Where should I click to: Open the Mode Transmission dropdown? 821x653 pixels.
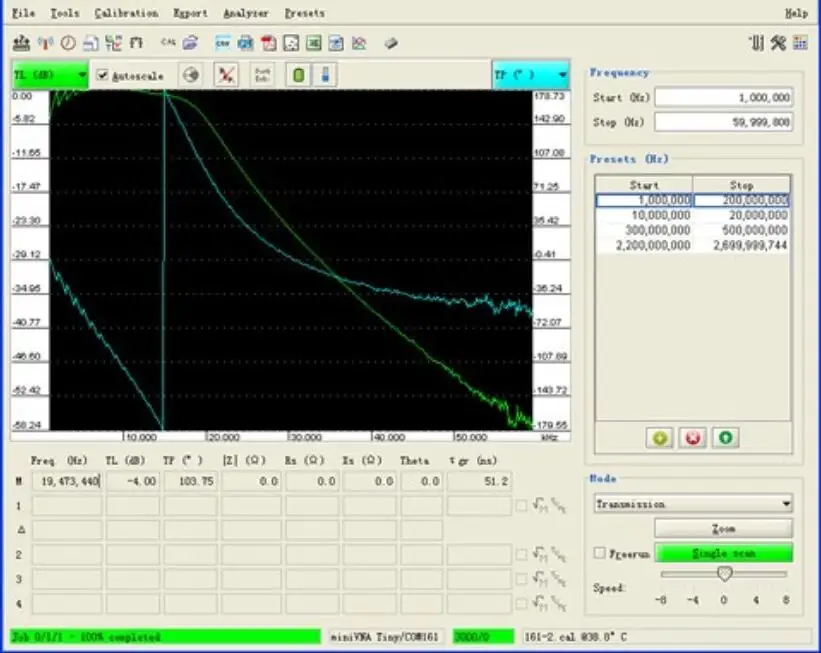click(693, 504)
